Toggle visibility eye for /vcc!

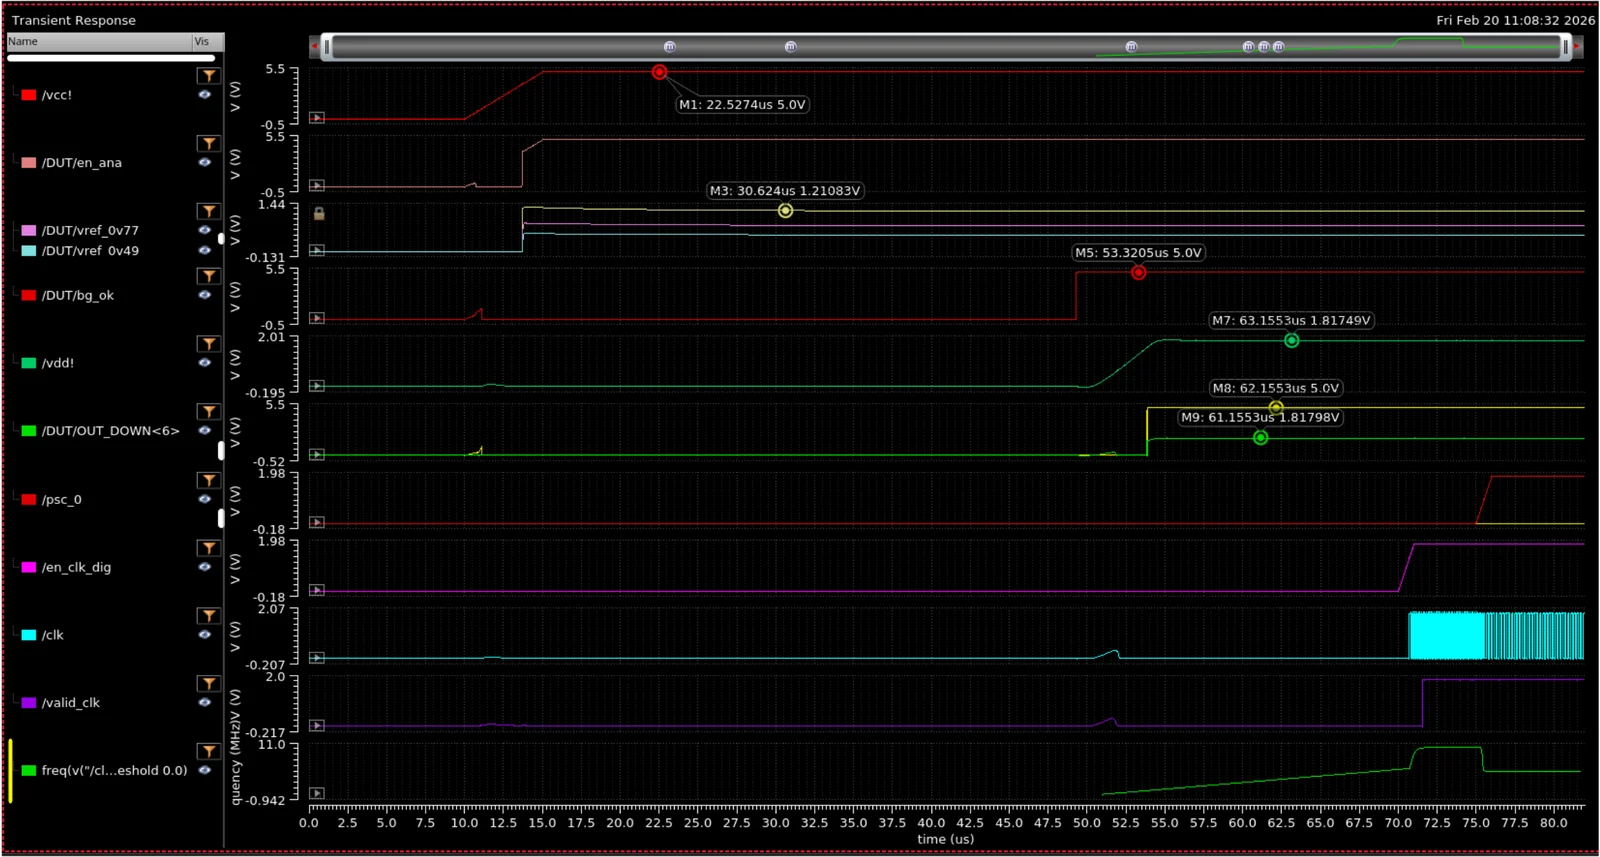point(205,95)
